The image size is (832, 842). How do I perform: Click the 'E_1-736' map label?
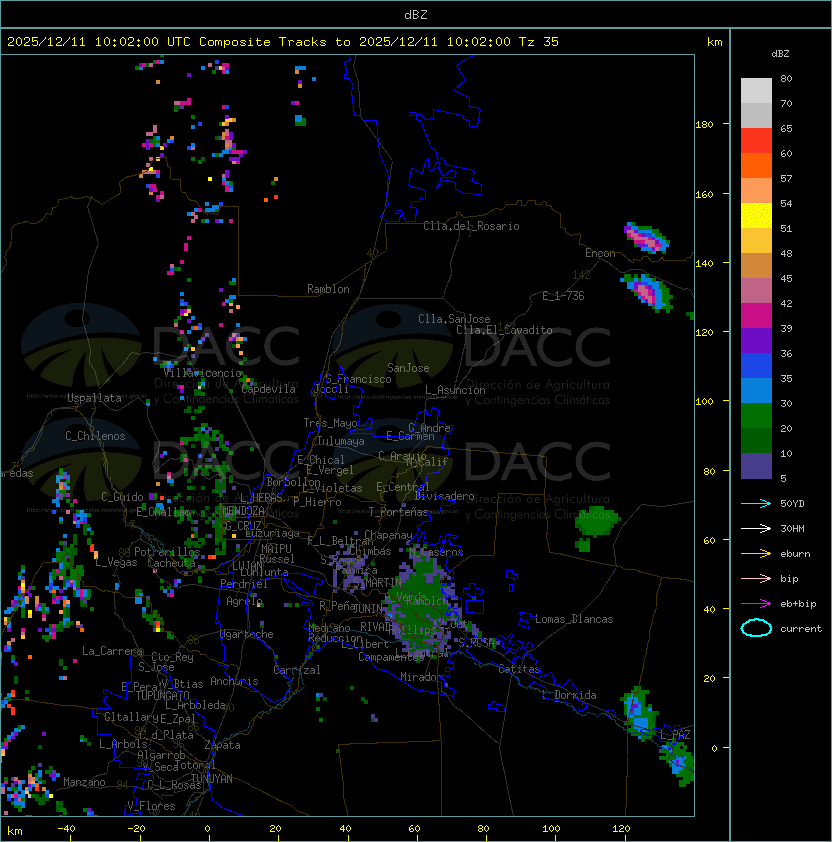point(563,296)
